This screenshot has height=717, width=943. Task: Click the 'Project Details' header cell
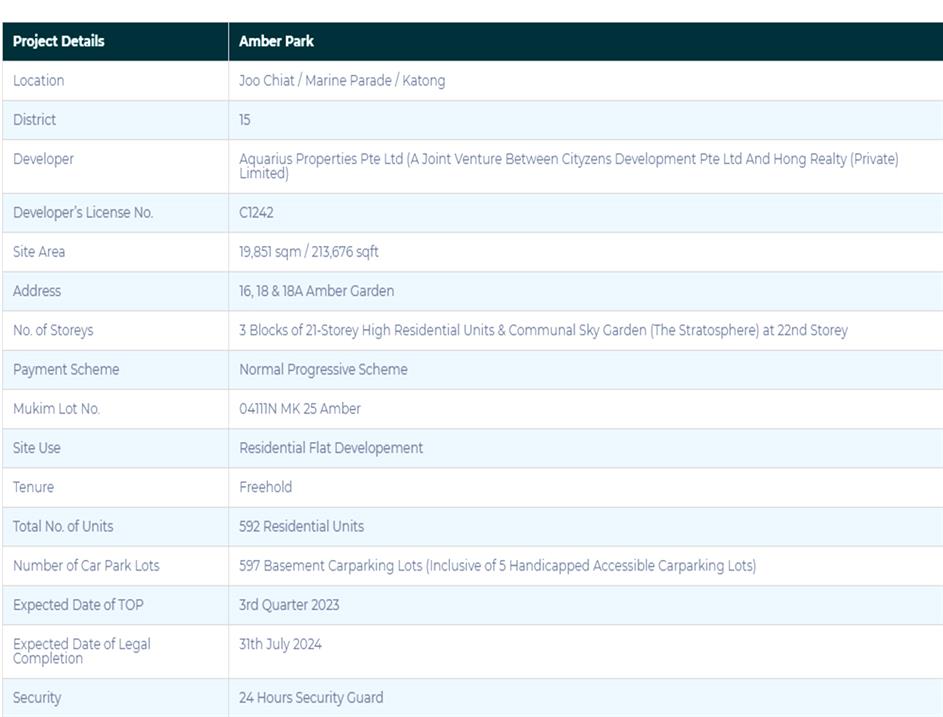pos(59,41)
